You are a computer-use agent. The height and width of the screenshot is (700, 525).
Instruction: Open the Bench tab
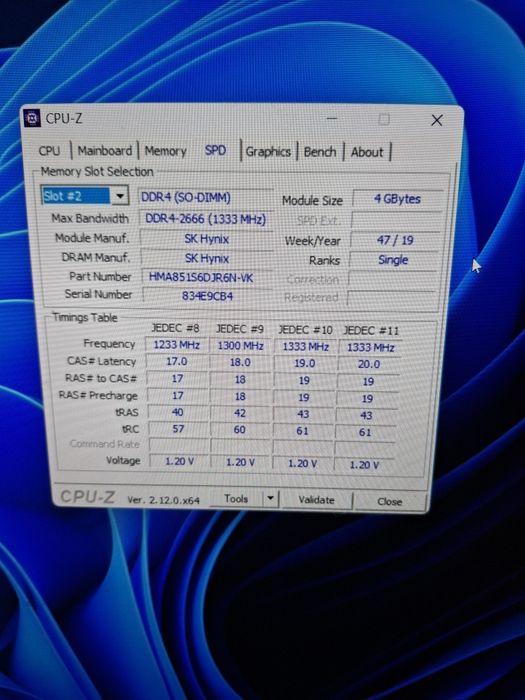tap(320, 152)
